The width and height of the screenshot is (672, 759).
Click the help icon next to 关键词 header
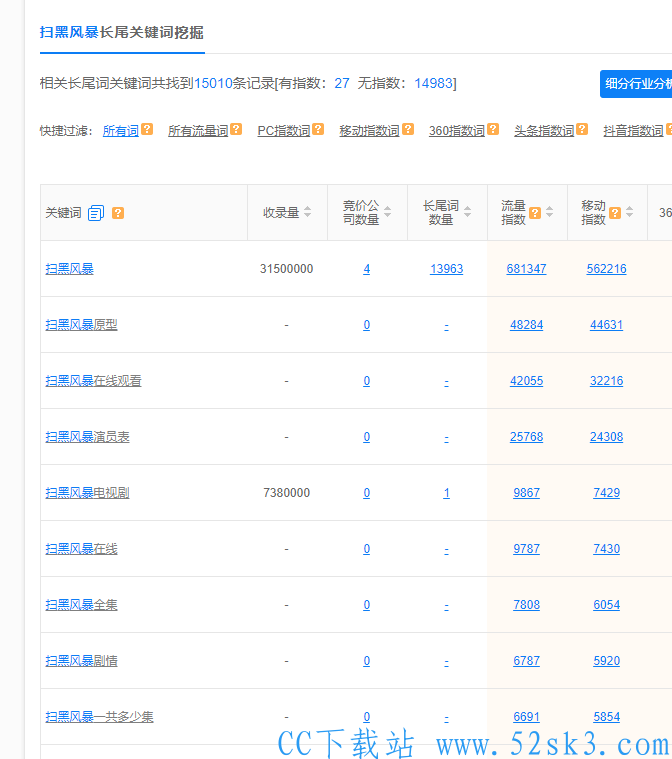tap(118, 213)
